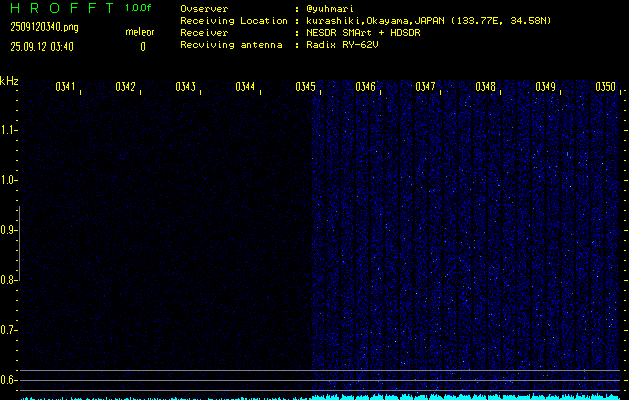Image resolution: width=629 pixels, height=400 pixels.
Task: Click time marker 0344
Action: (246, 87)
